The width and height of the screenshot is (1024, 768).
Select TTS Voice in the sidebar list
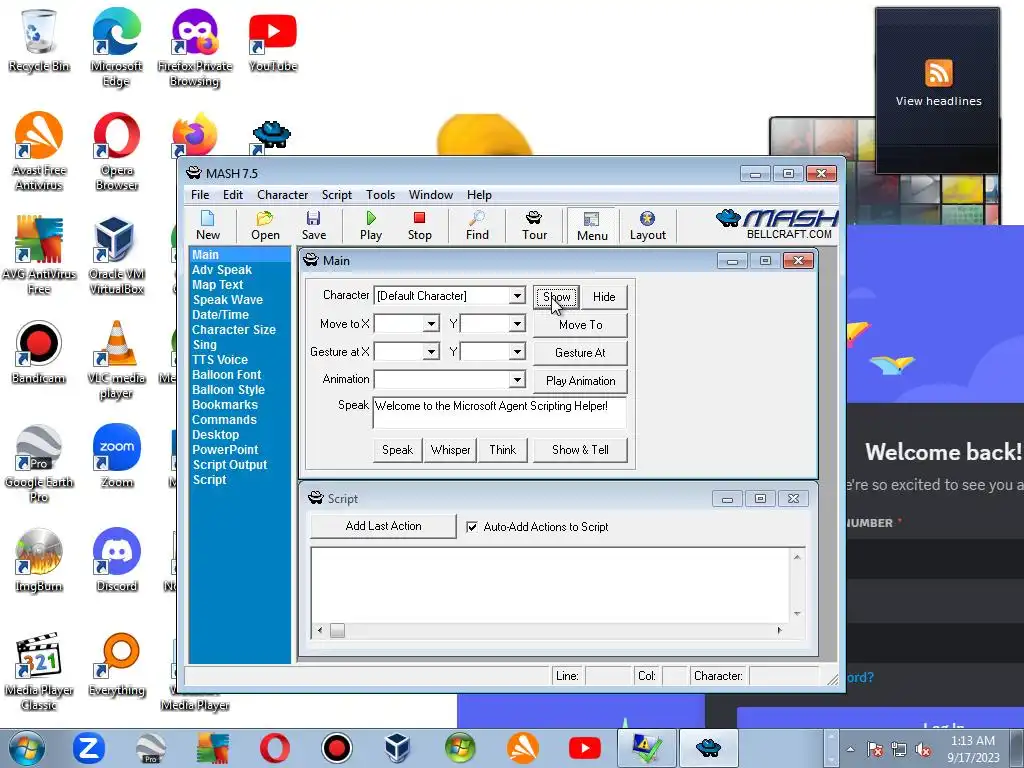point(219,360)
